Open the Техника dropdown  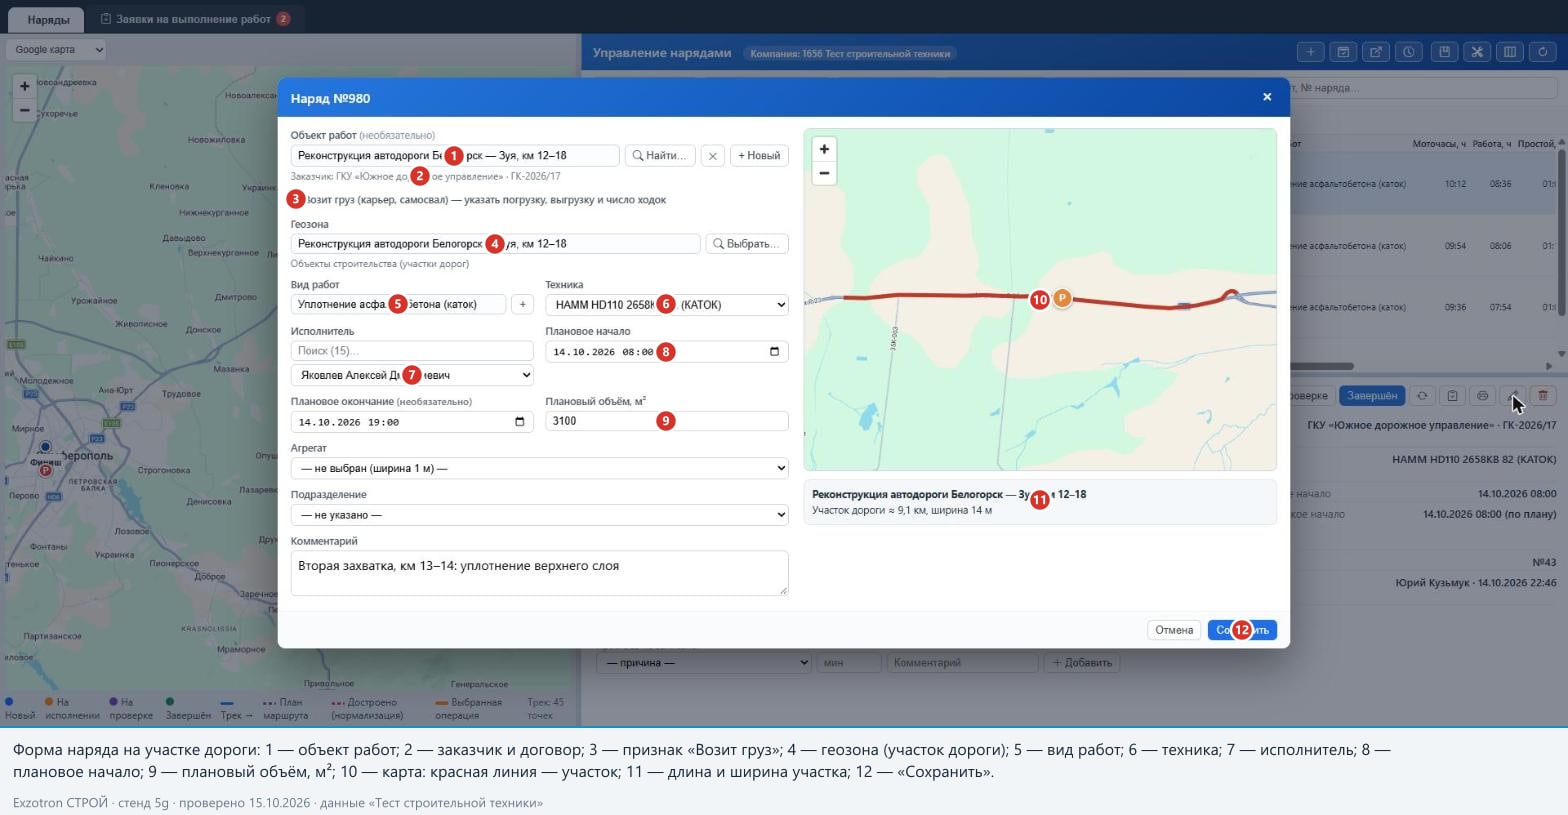pyautogui.click(x=667, y=304)
